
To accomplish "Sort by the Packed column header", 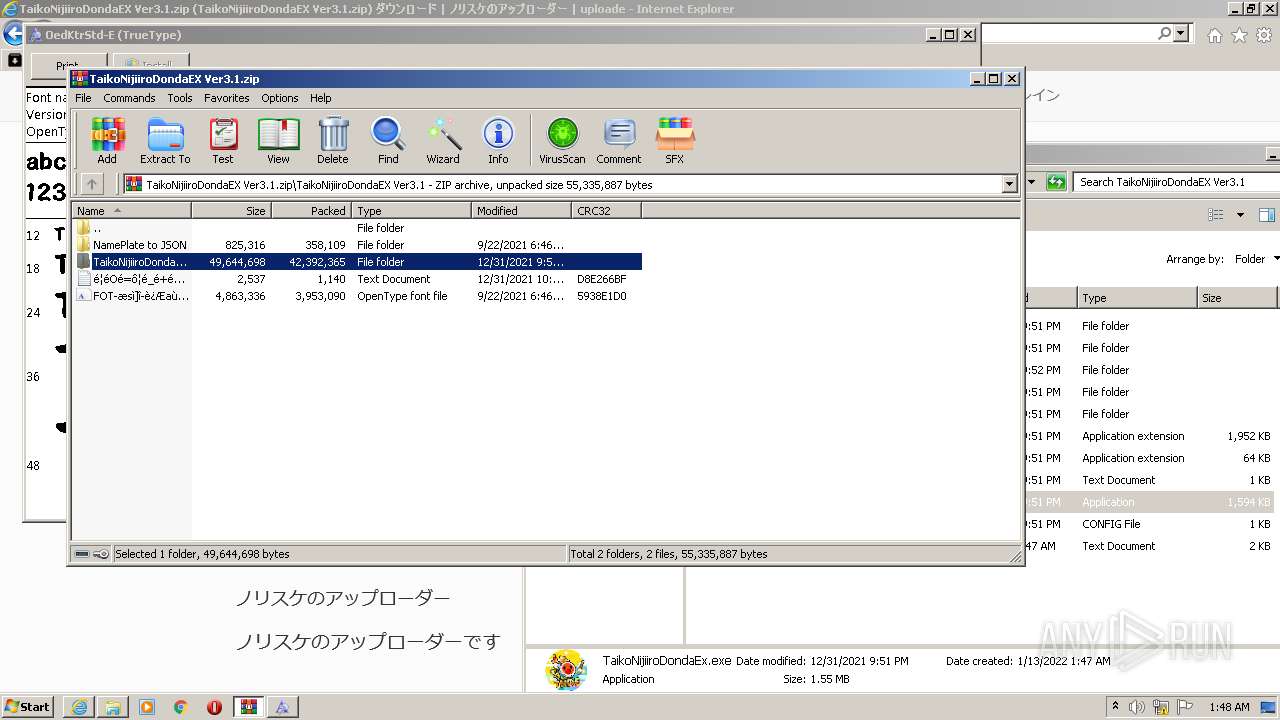I will (311, 211).
